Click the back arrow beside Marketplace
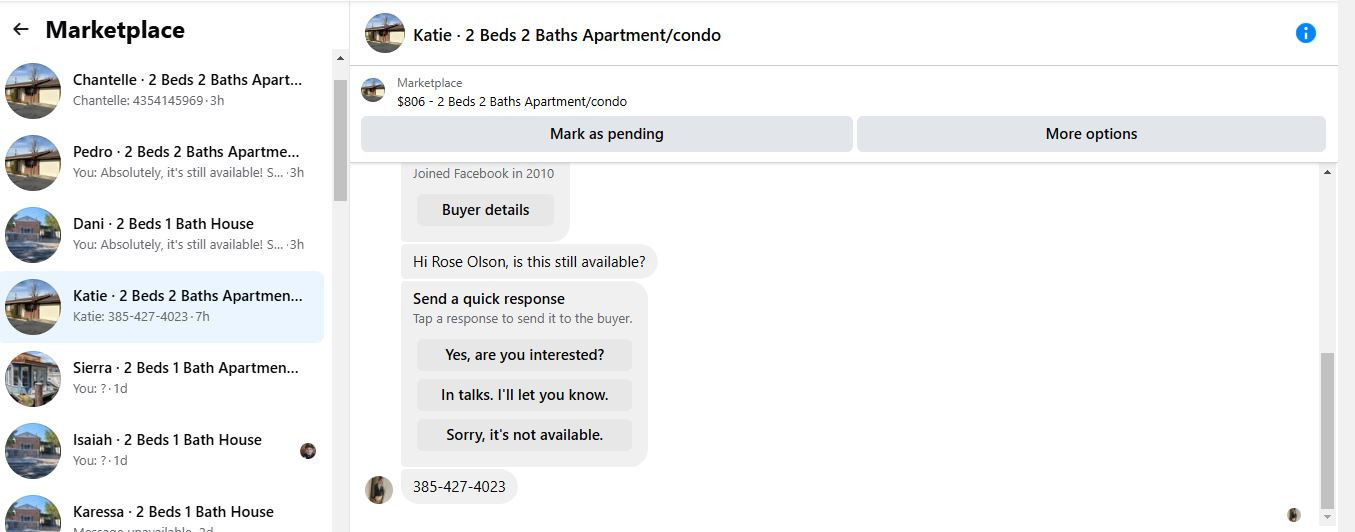This screenshot has width=1355, height=532. pyautogui.click(x=21, y=30)
